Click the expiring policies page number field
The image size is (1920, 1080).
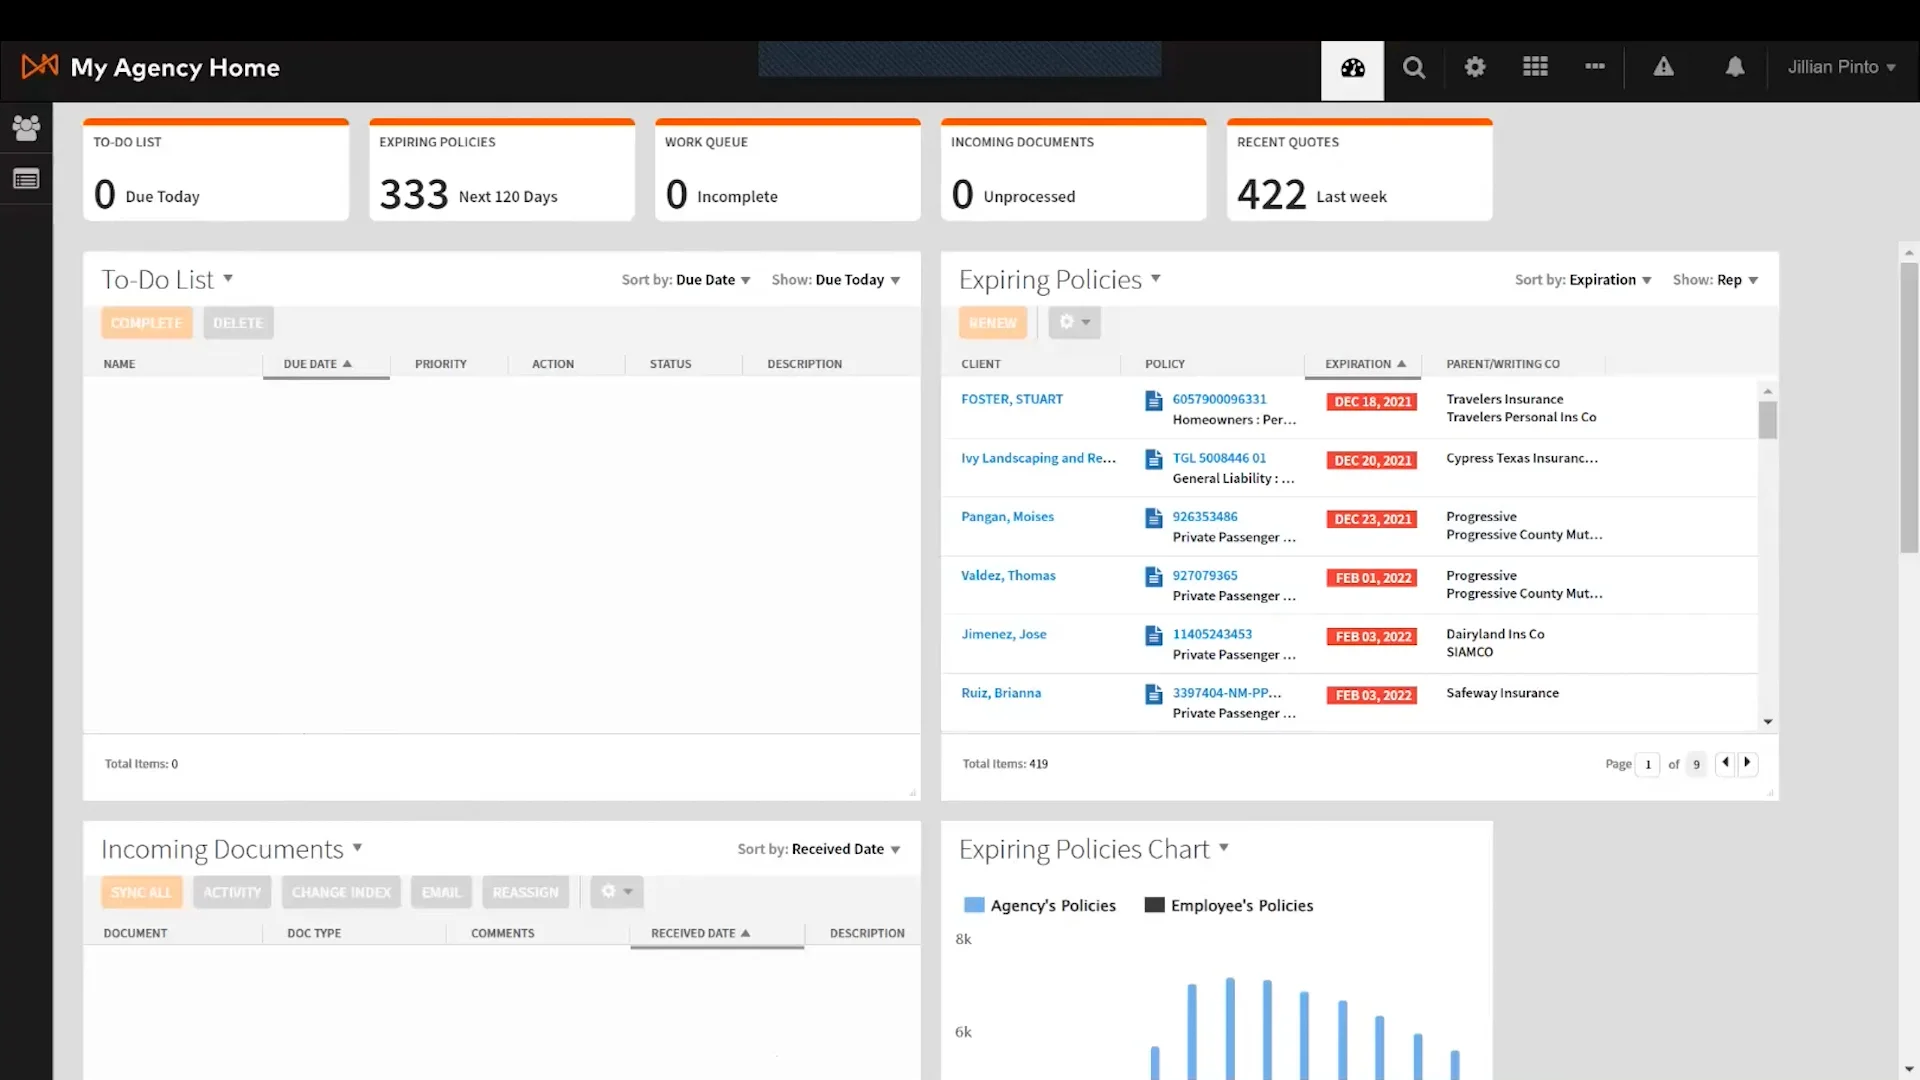[x=1647, y=764]
